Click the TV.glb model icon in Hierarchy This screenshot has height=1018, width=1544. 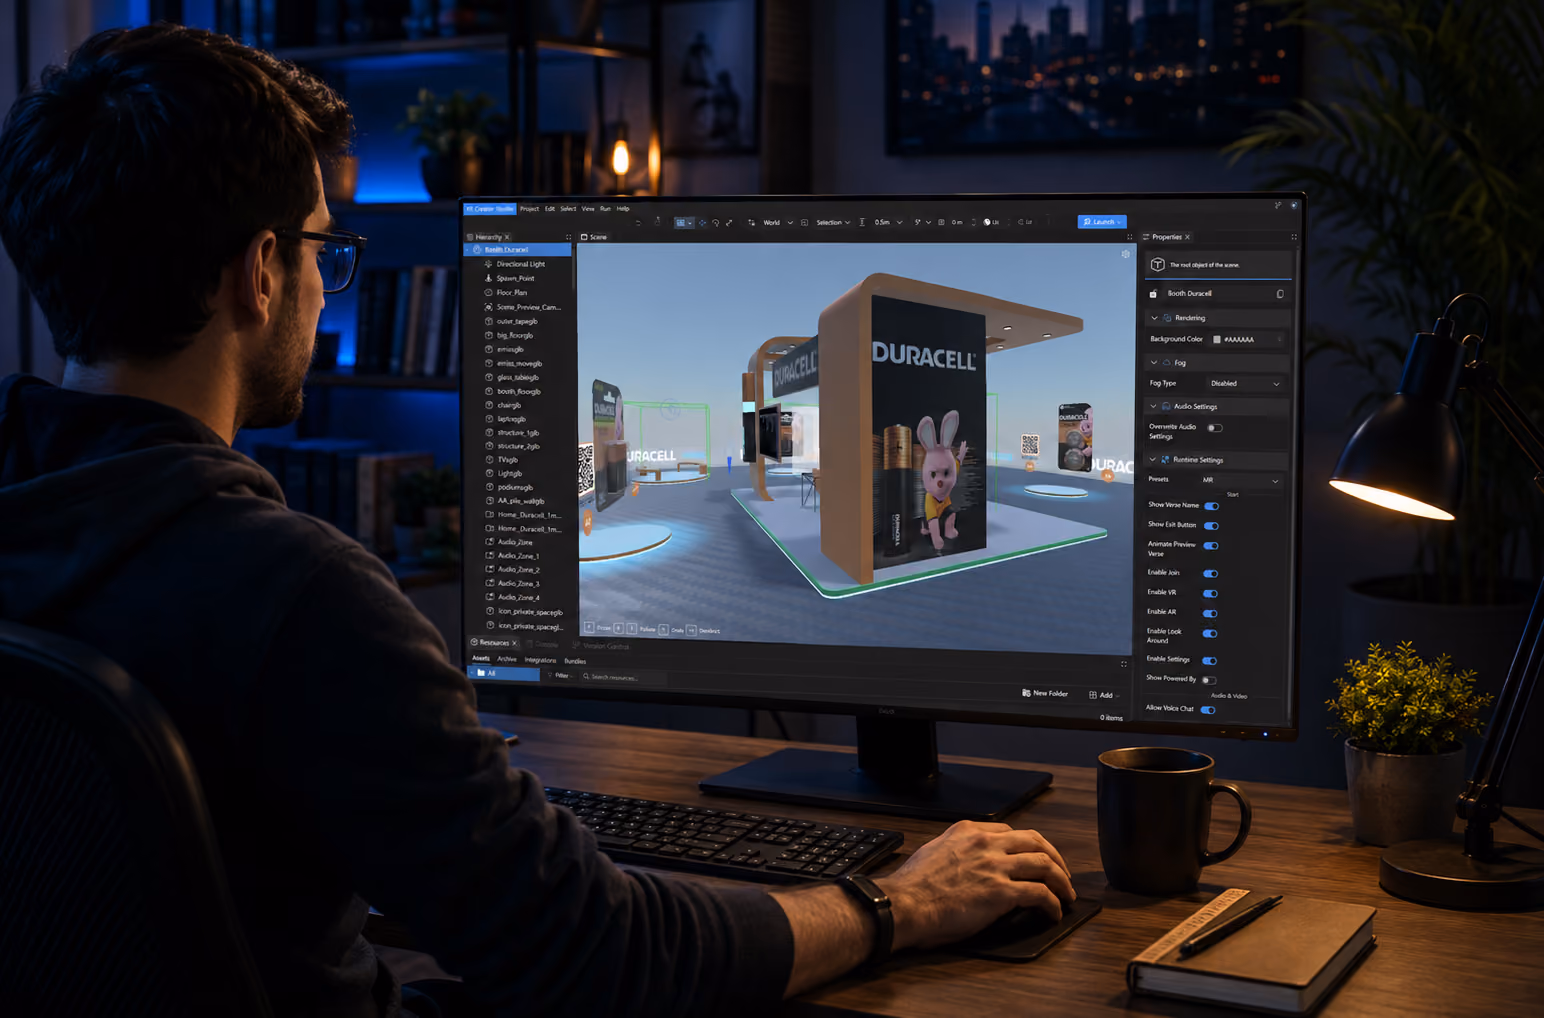(489, 460)
